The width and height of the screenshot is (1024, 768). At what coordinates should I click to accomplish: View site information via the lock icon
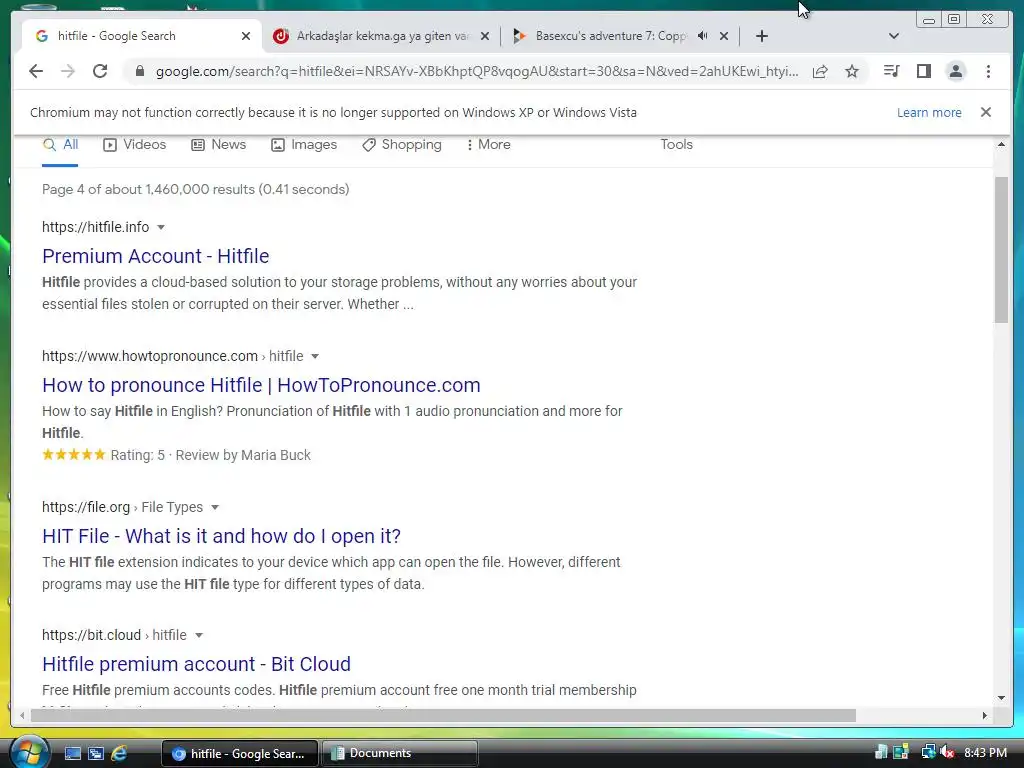140,71
